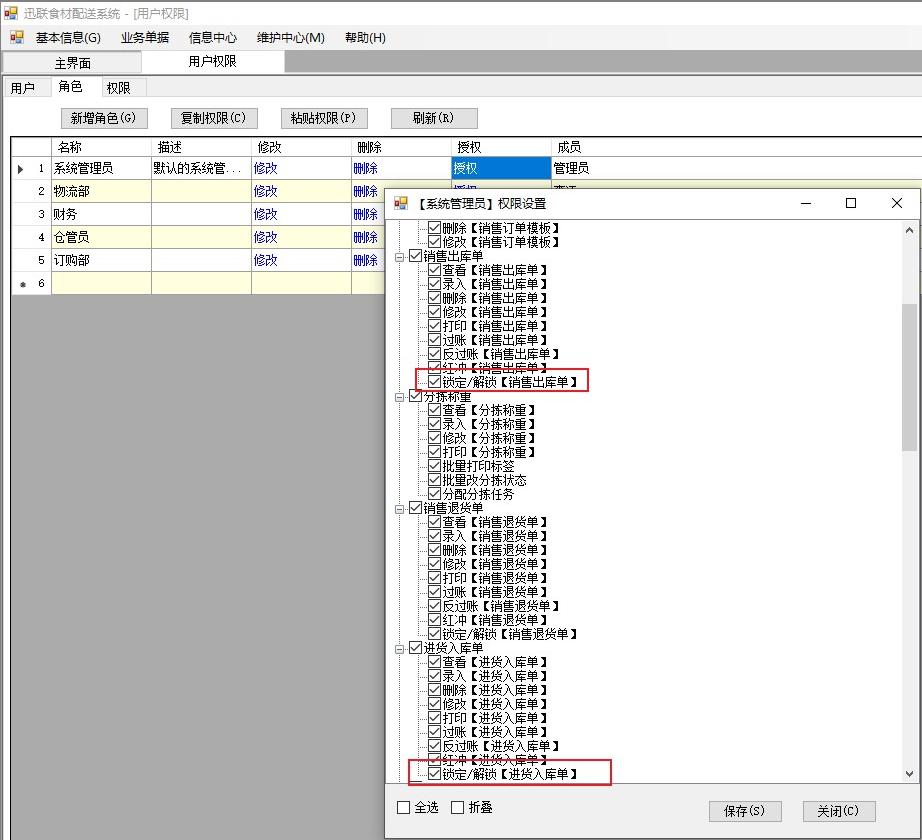The height and width of the screenshot is (840, 922).
Task: Click the 保存(S) button
Action: (x=745, y=811)
